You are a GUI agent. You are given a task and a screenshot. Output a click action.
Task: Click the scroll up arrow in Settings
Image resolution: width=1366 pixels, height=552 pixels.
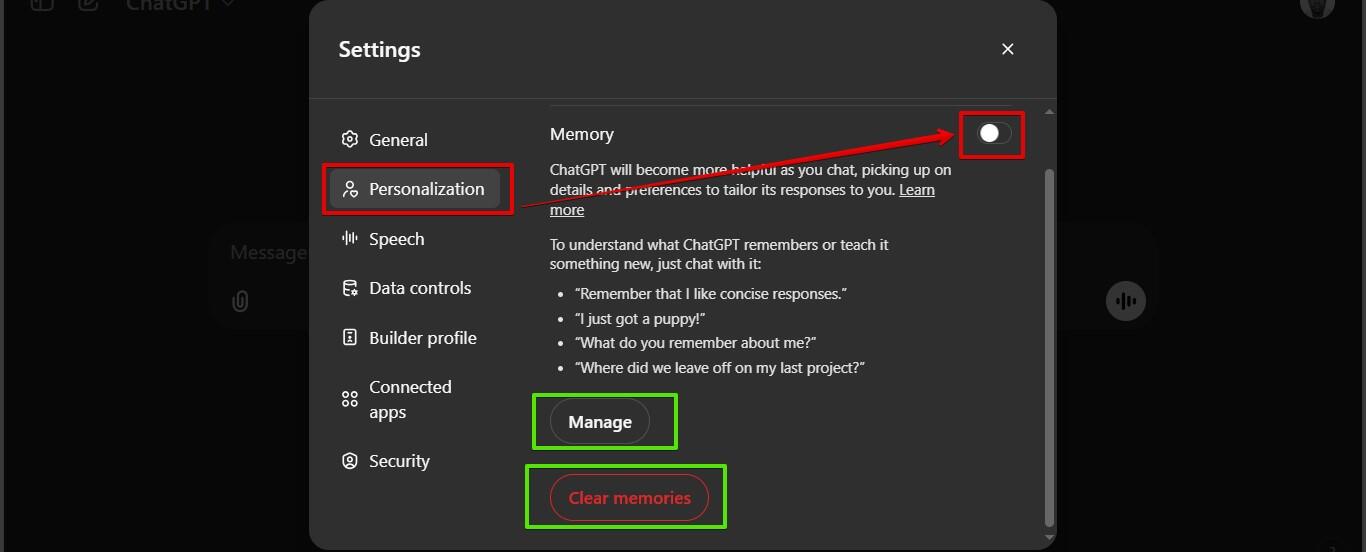[x=1049, y=111]
